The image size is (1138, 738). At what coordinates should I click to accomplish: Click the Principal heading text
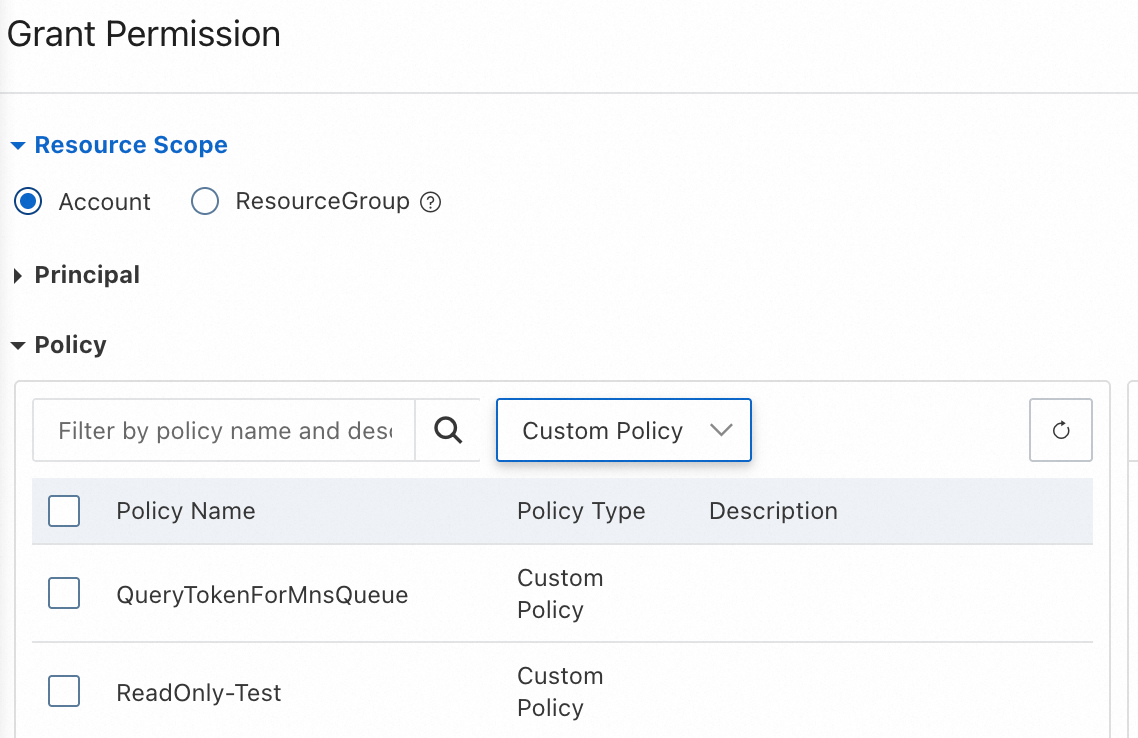tap(87, 275)
